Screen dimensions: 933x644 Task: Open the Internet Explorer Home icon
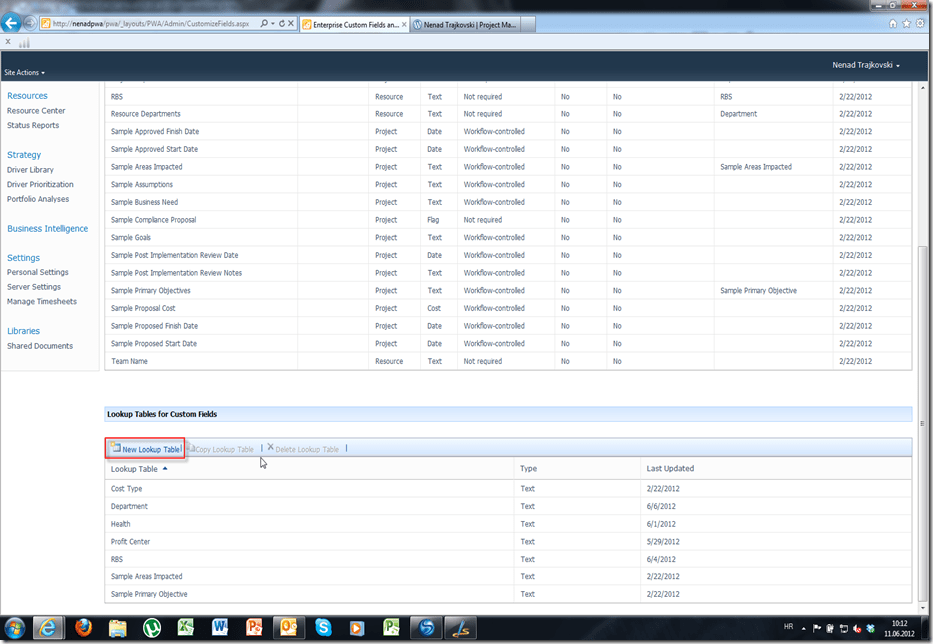click(892, 22)
